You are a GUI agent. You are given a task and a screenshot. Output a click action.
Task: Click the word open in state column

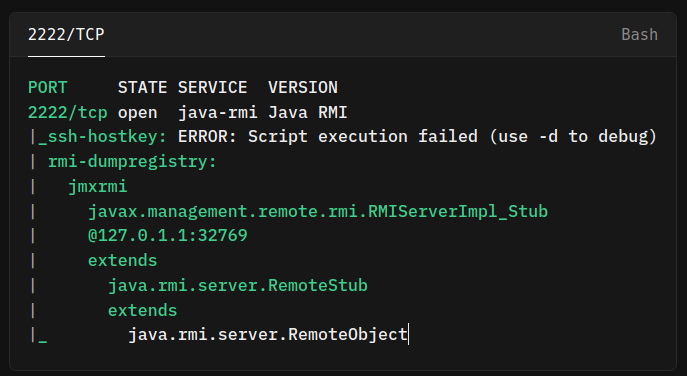coord(138,113)
